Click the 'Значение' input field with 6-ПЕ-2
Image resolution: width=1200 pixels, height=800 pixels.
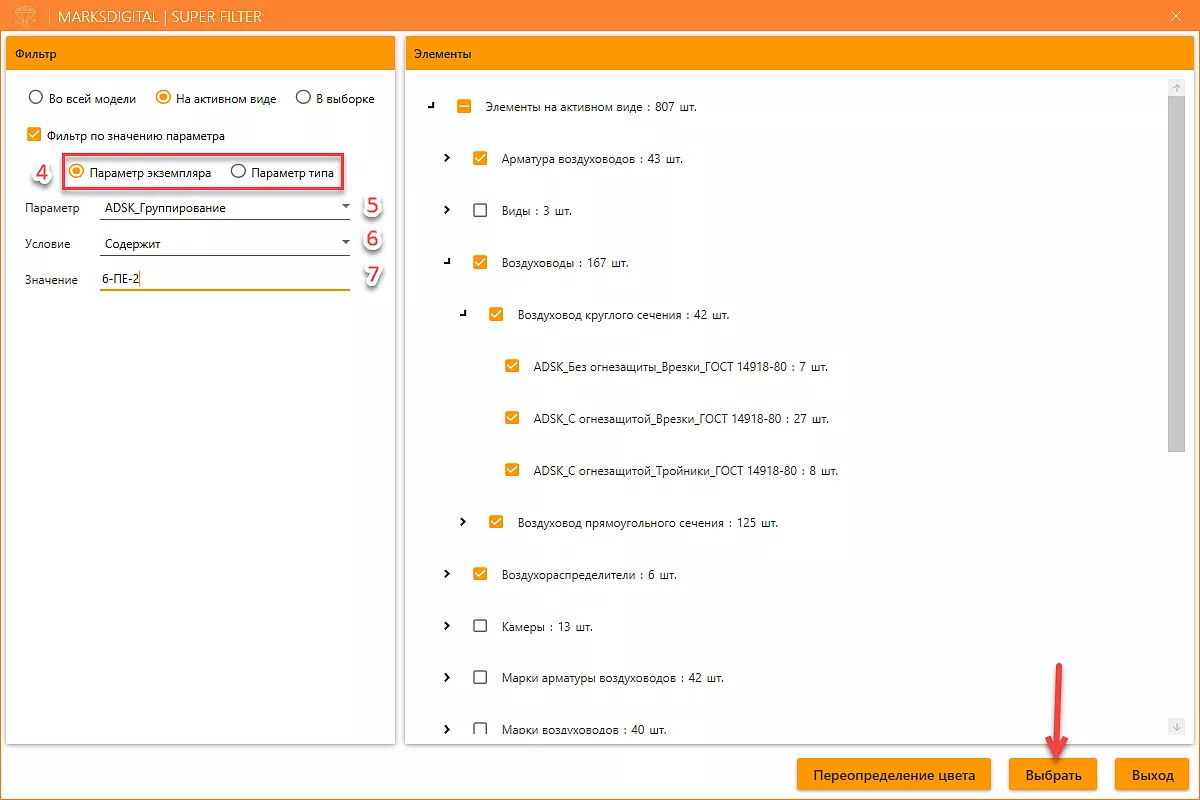(225, 280)
